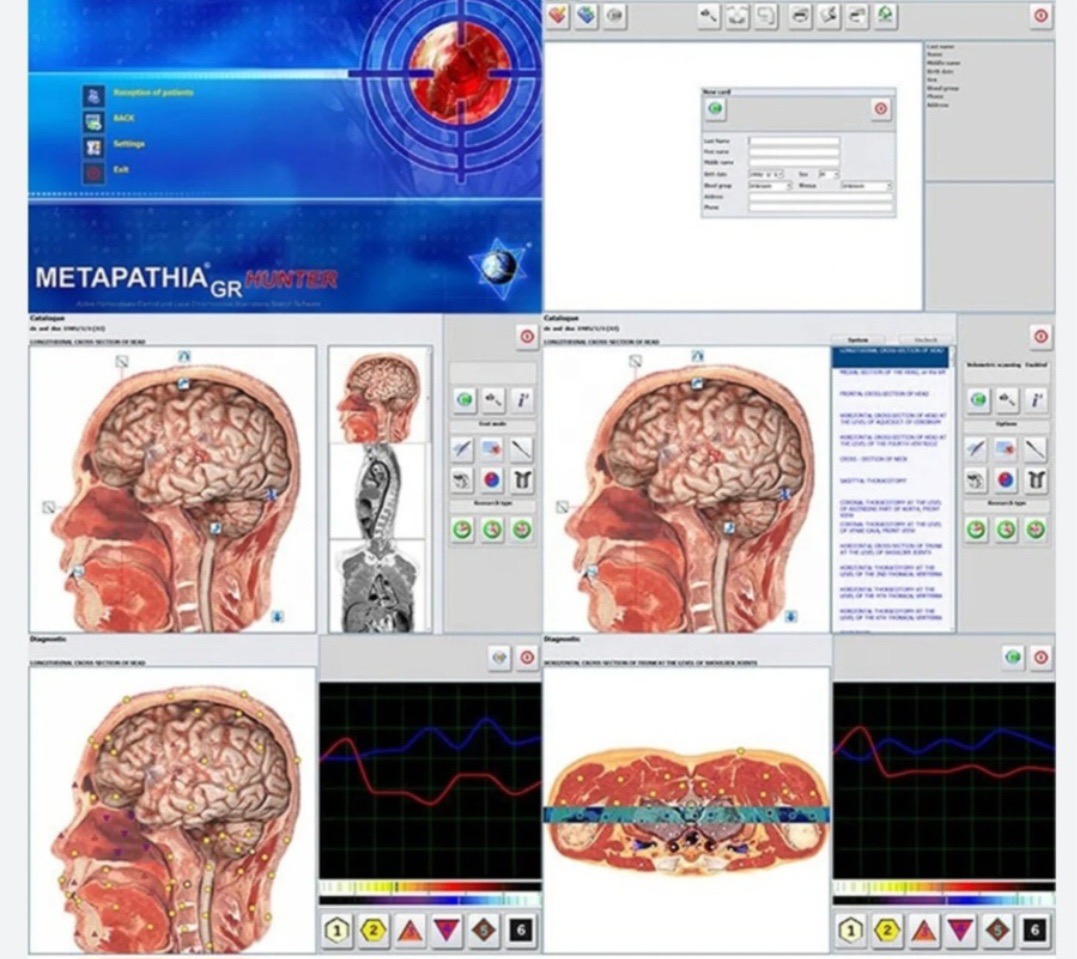Toggle inverted triangle marker level, head diagnostic
The height and width of the screenshot is (959, 1077).
point(446,930)
